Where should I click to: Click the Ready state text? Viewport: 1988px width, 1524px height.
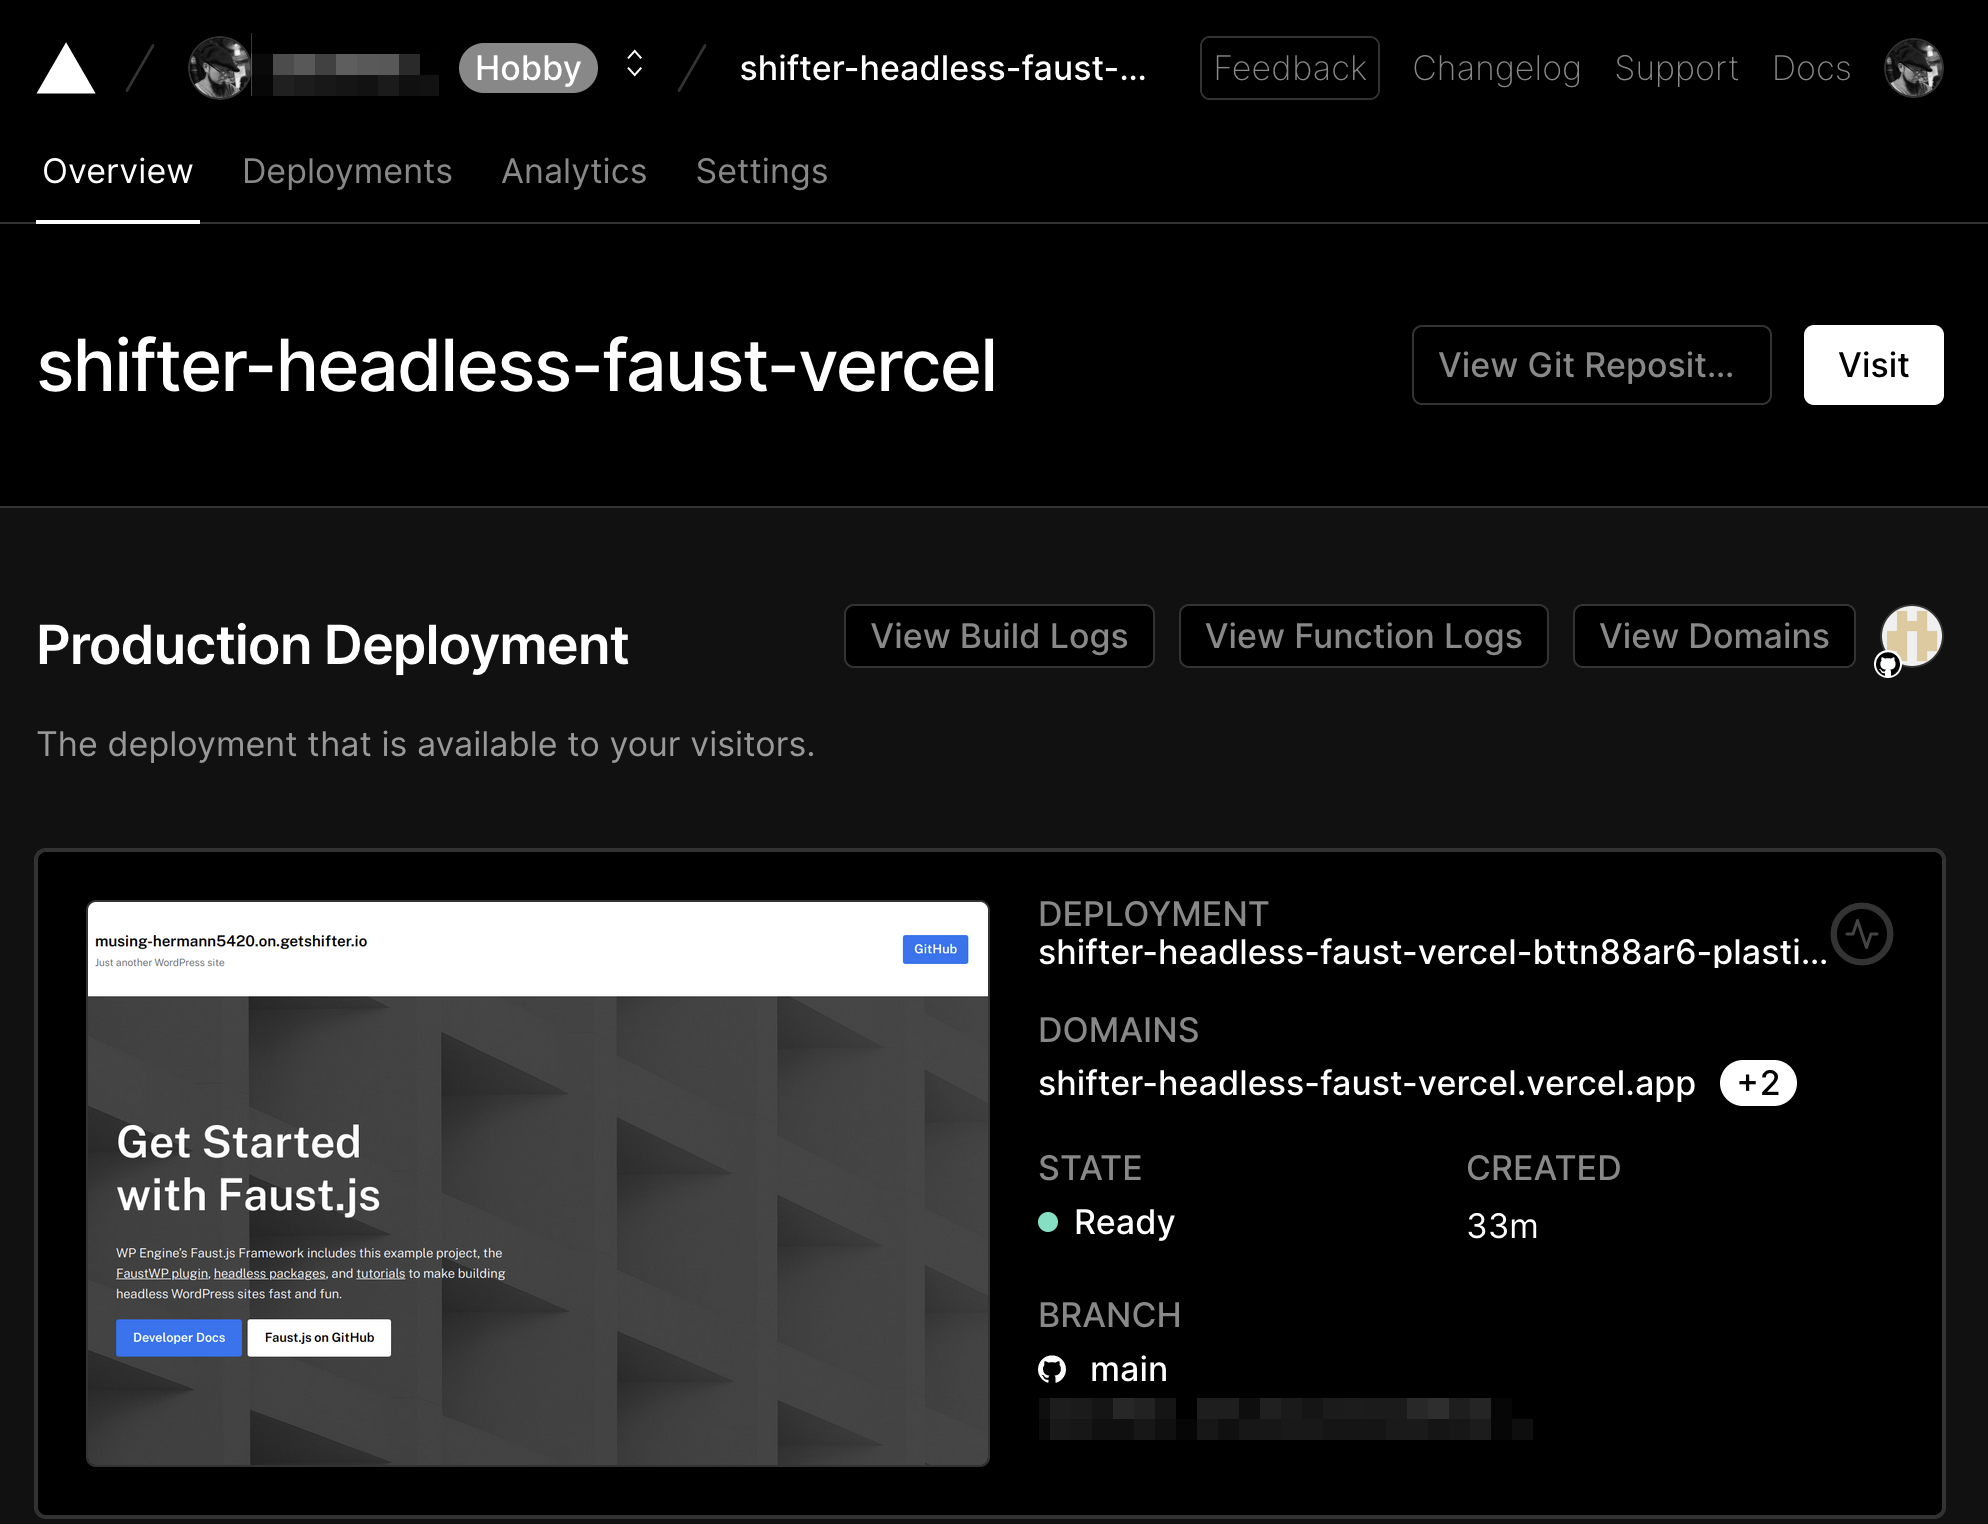tap(1124, 1222)
